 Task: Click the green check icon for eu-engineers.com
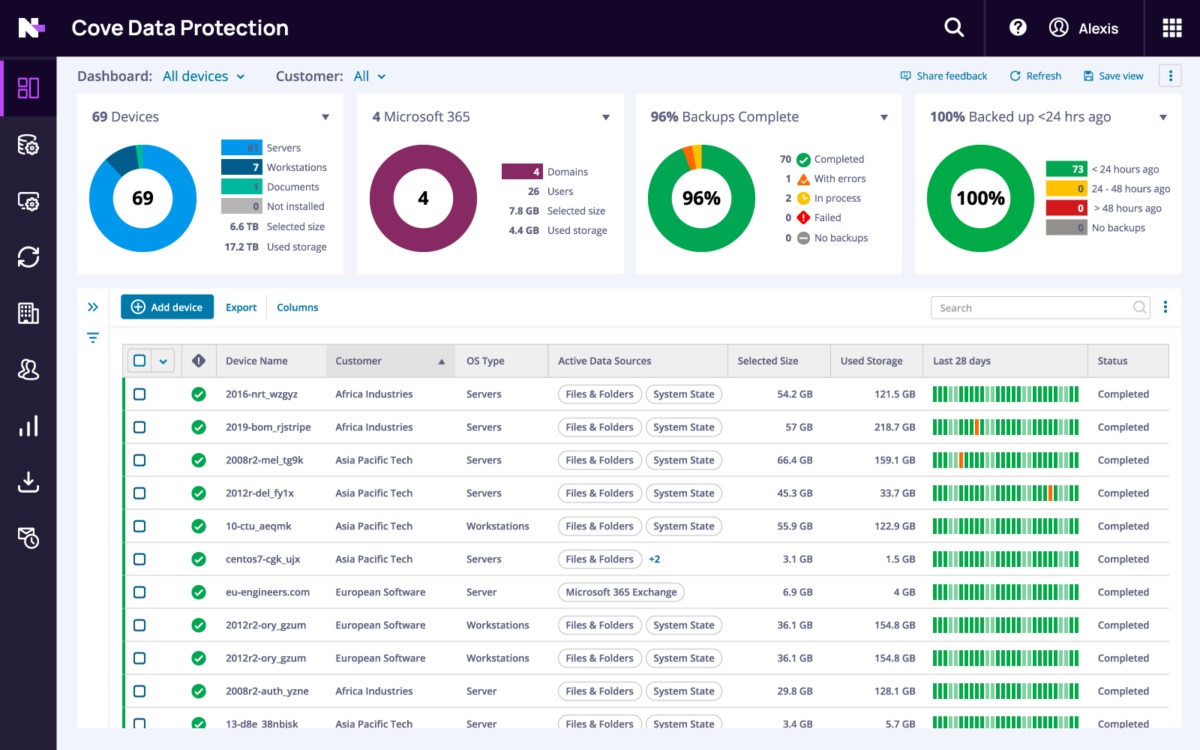[198, 592]
